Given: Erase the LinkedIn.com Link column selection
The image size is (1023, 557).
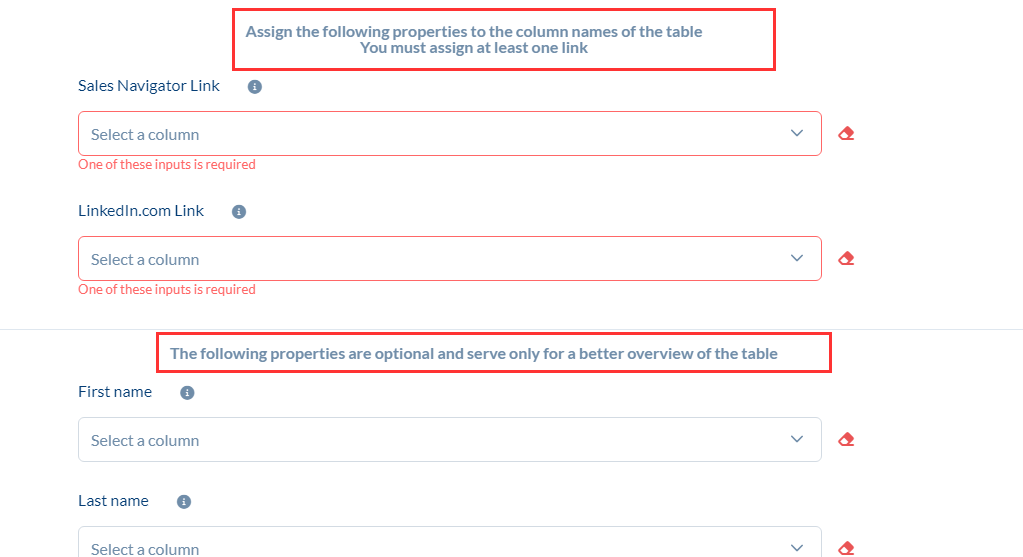Looking at the screenshot, I should click(846, 259).
